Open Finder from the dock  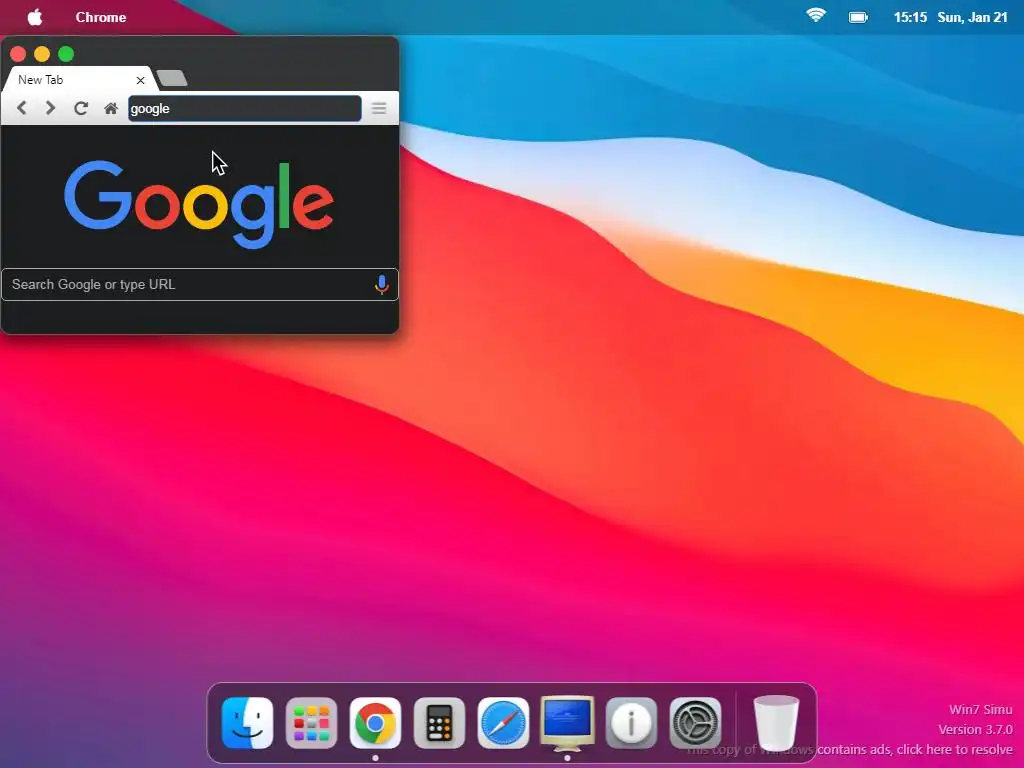tap(248, 723)
